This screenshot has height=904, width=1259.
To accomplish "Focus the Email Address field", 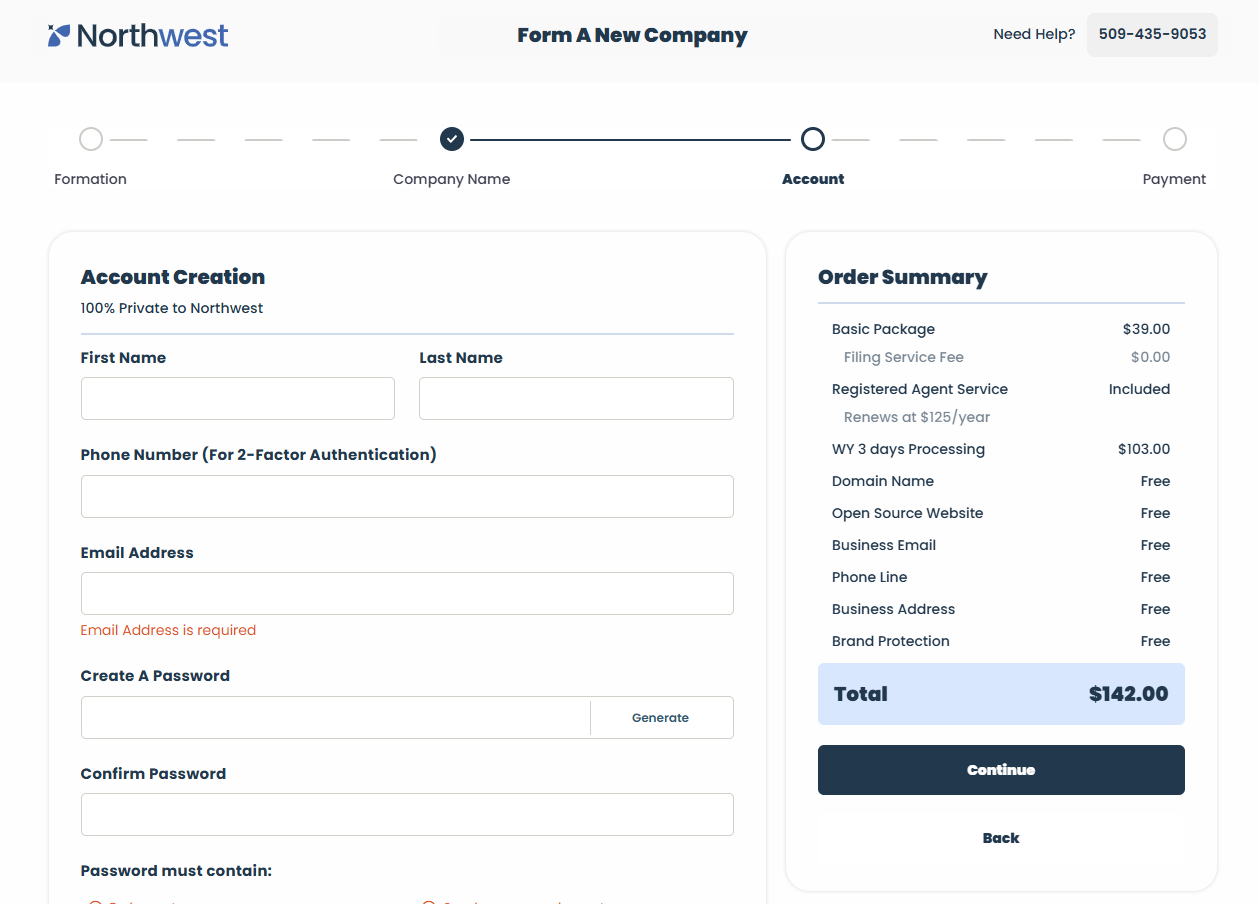I will 407,593.
